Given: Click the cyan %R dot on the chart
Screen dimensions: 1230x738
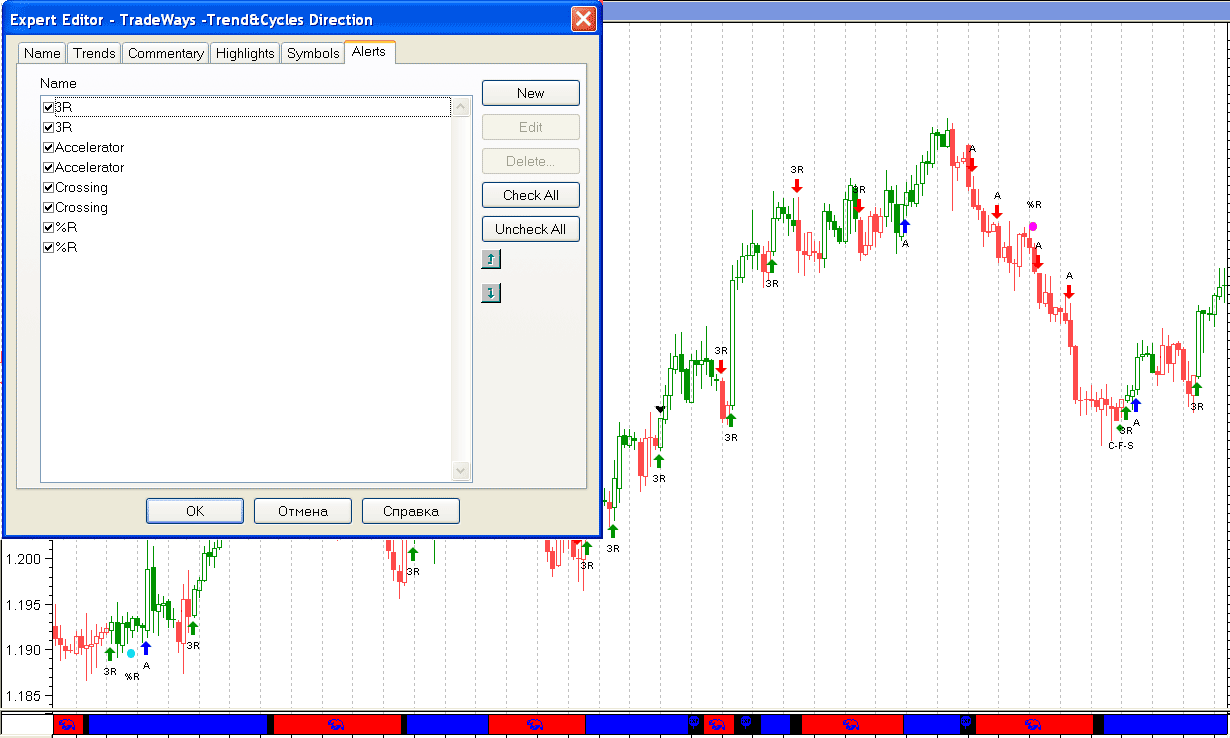Looking at the screenshot, I should coord(131,654).
